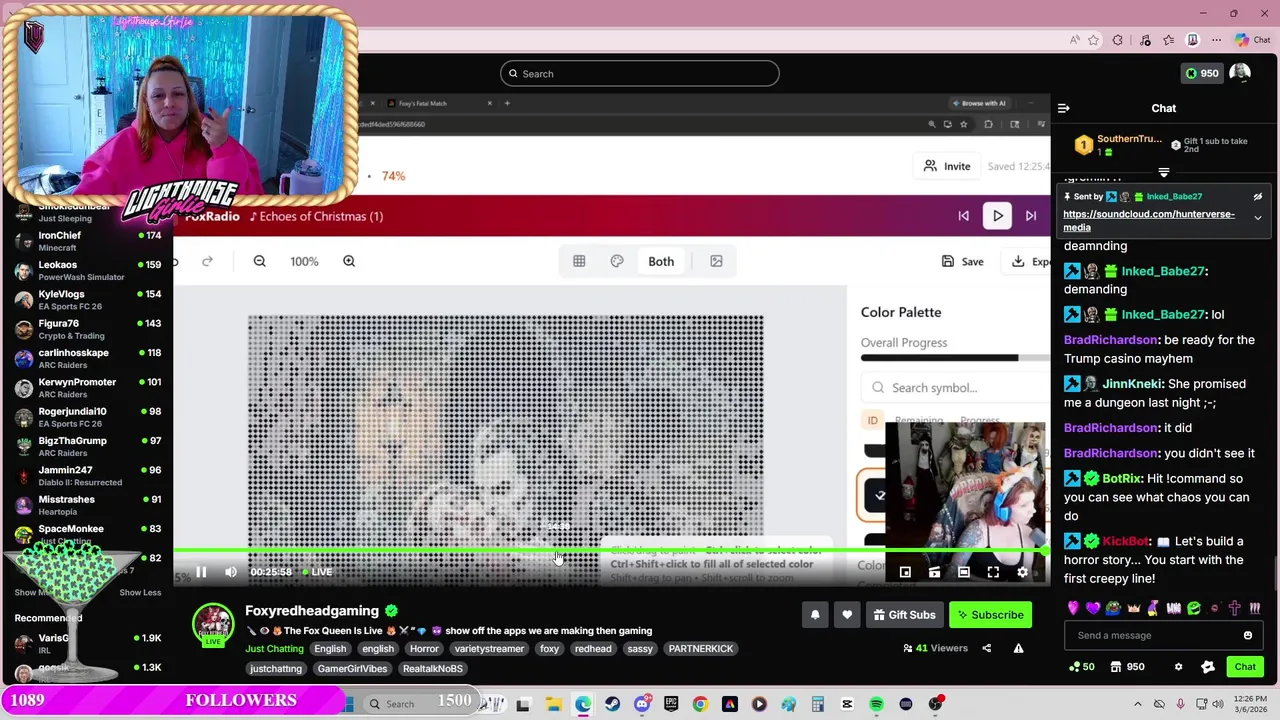Expand the pinned chat message chevron
Viewport: 1280px width, 720px height.
(x=1258, y=217)
